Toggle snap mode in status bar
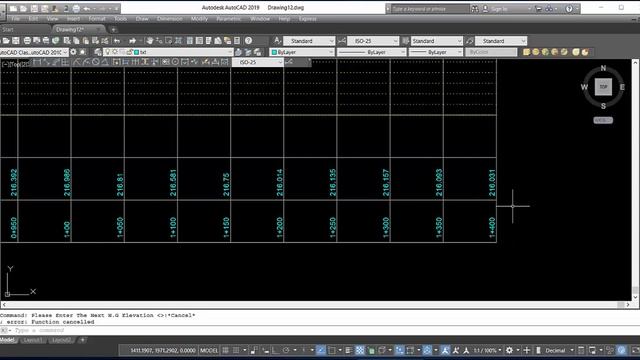 236,350
